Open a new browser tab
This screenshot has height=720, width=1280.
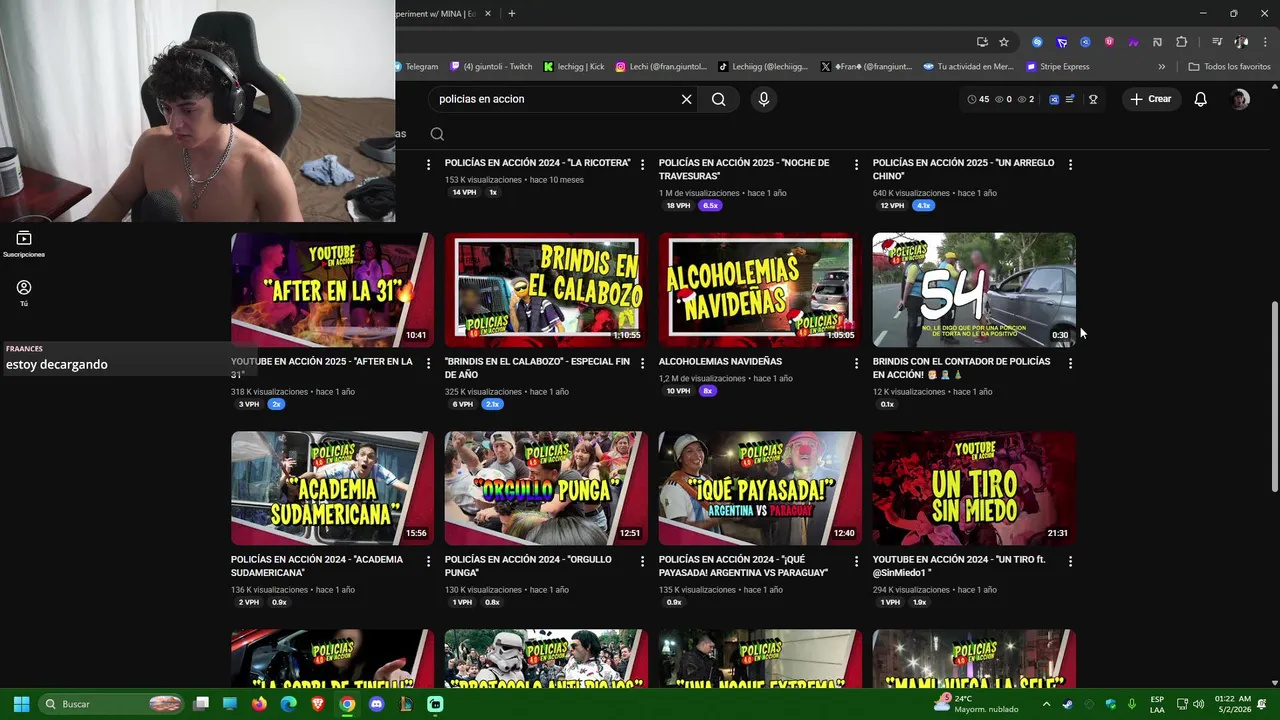pyautogui.click(x=511, y=14)
